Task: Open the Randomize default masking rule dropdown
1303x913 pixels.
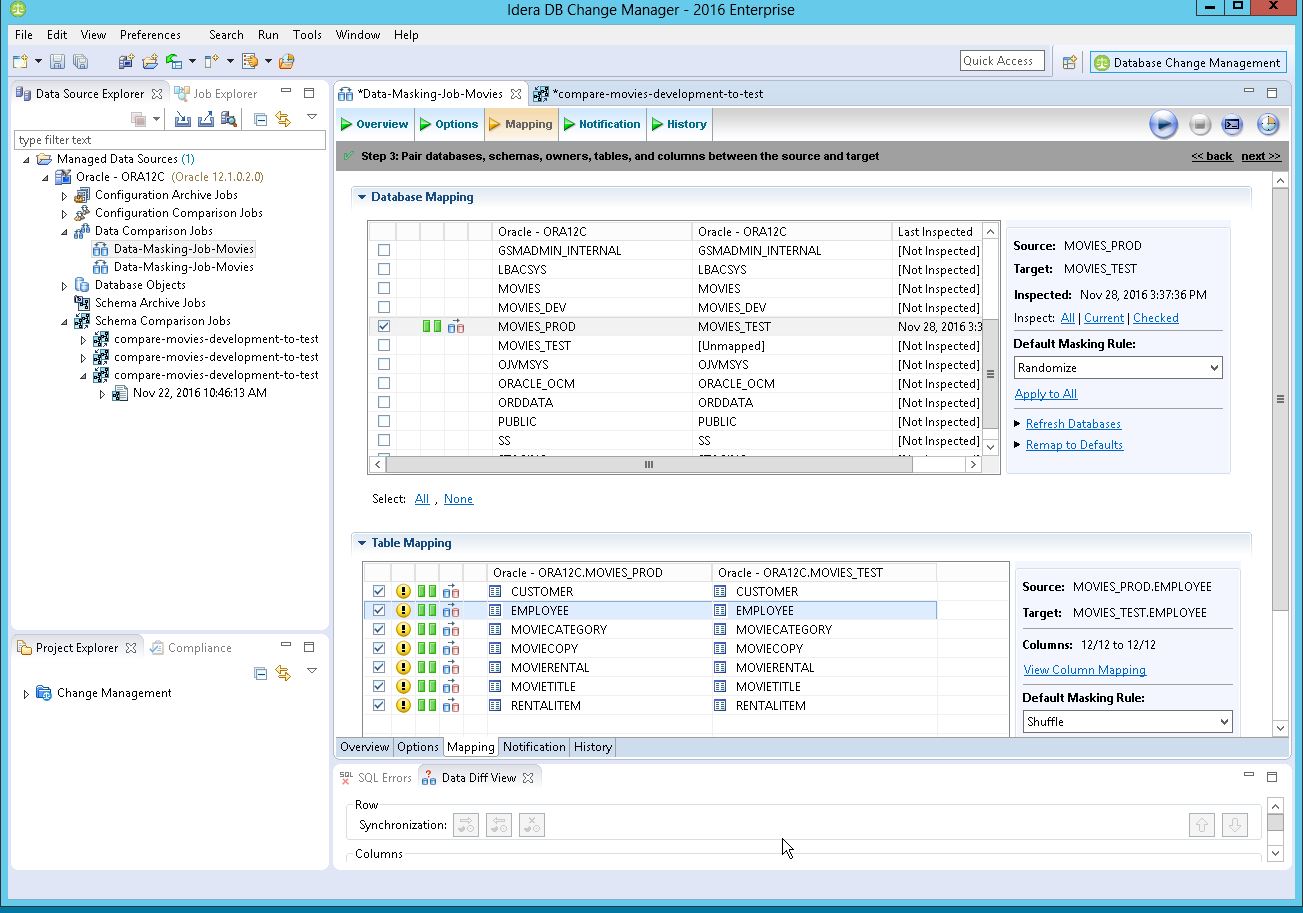Action: [1118, 368]
